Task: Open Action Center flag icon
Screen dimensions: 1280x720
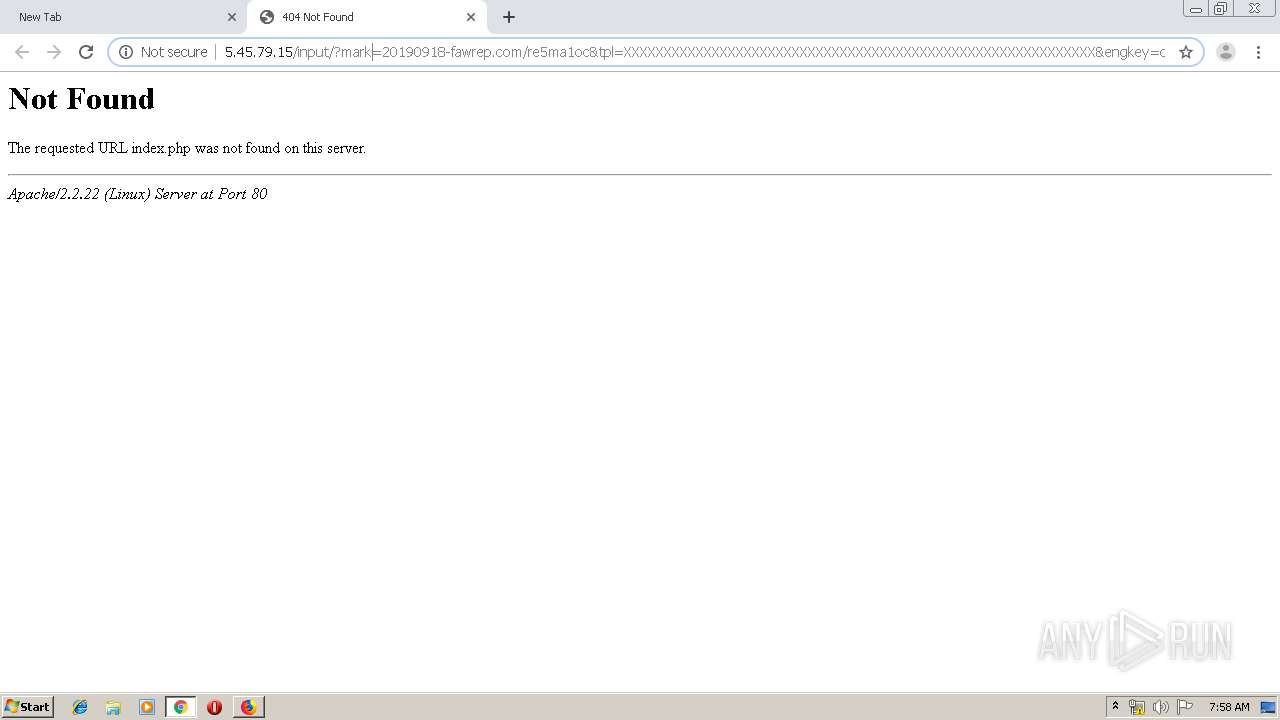Action: tap(1185, 707)
